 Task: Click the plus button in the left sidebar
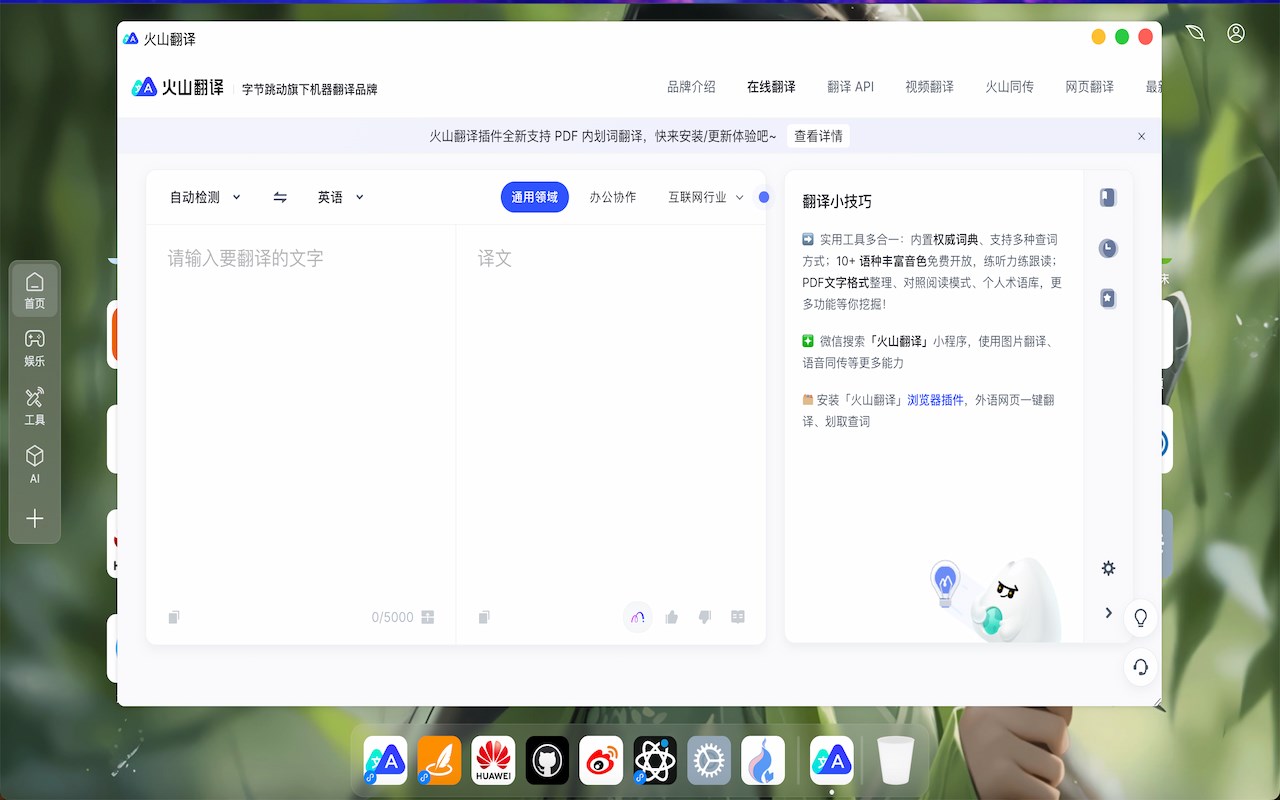(35, 519)
